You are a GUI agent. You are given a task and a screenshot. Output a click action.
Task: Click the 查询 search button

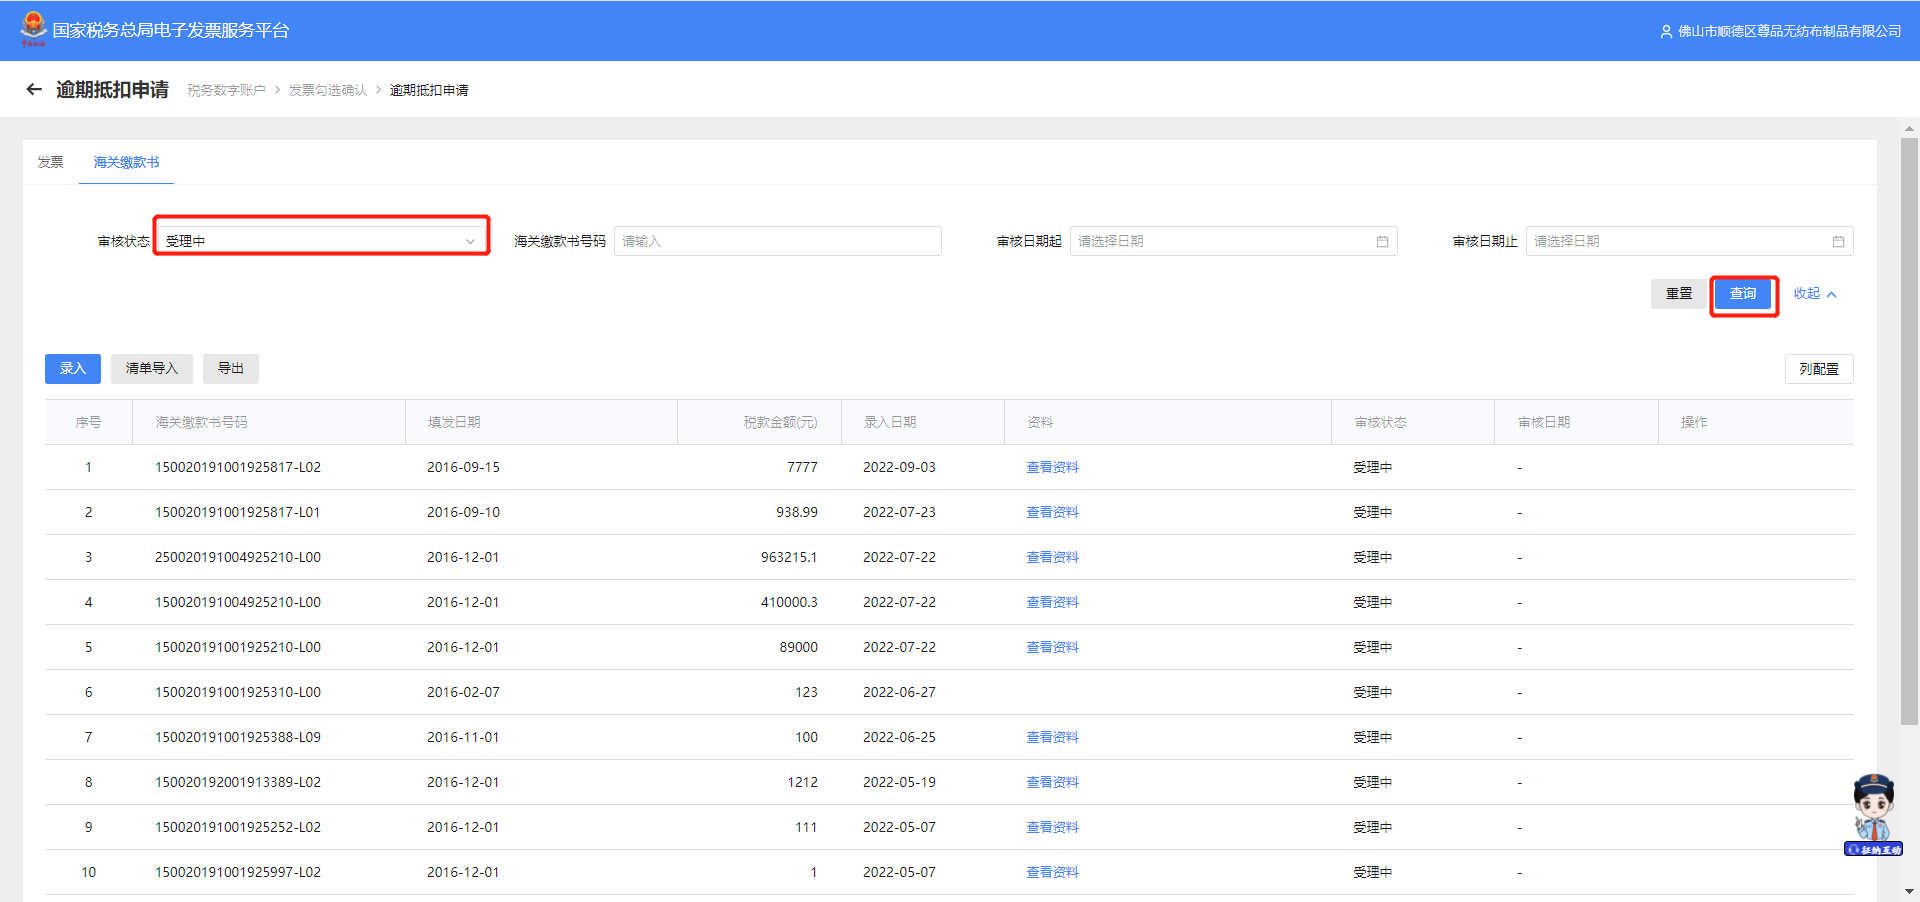click(1742, 294)
